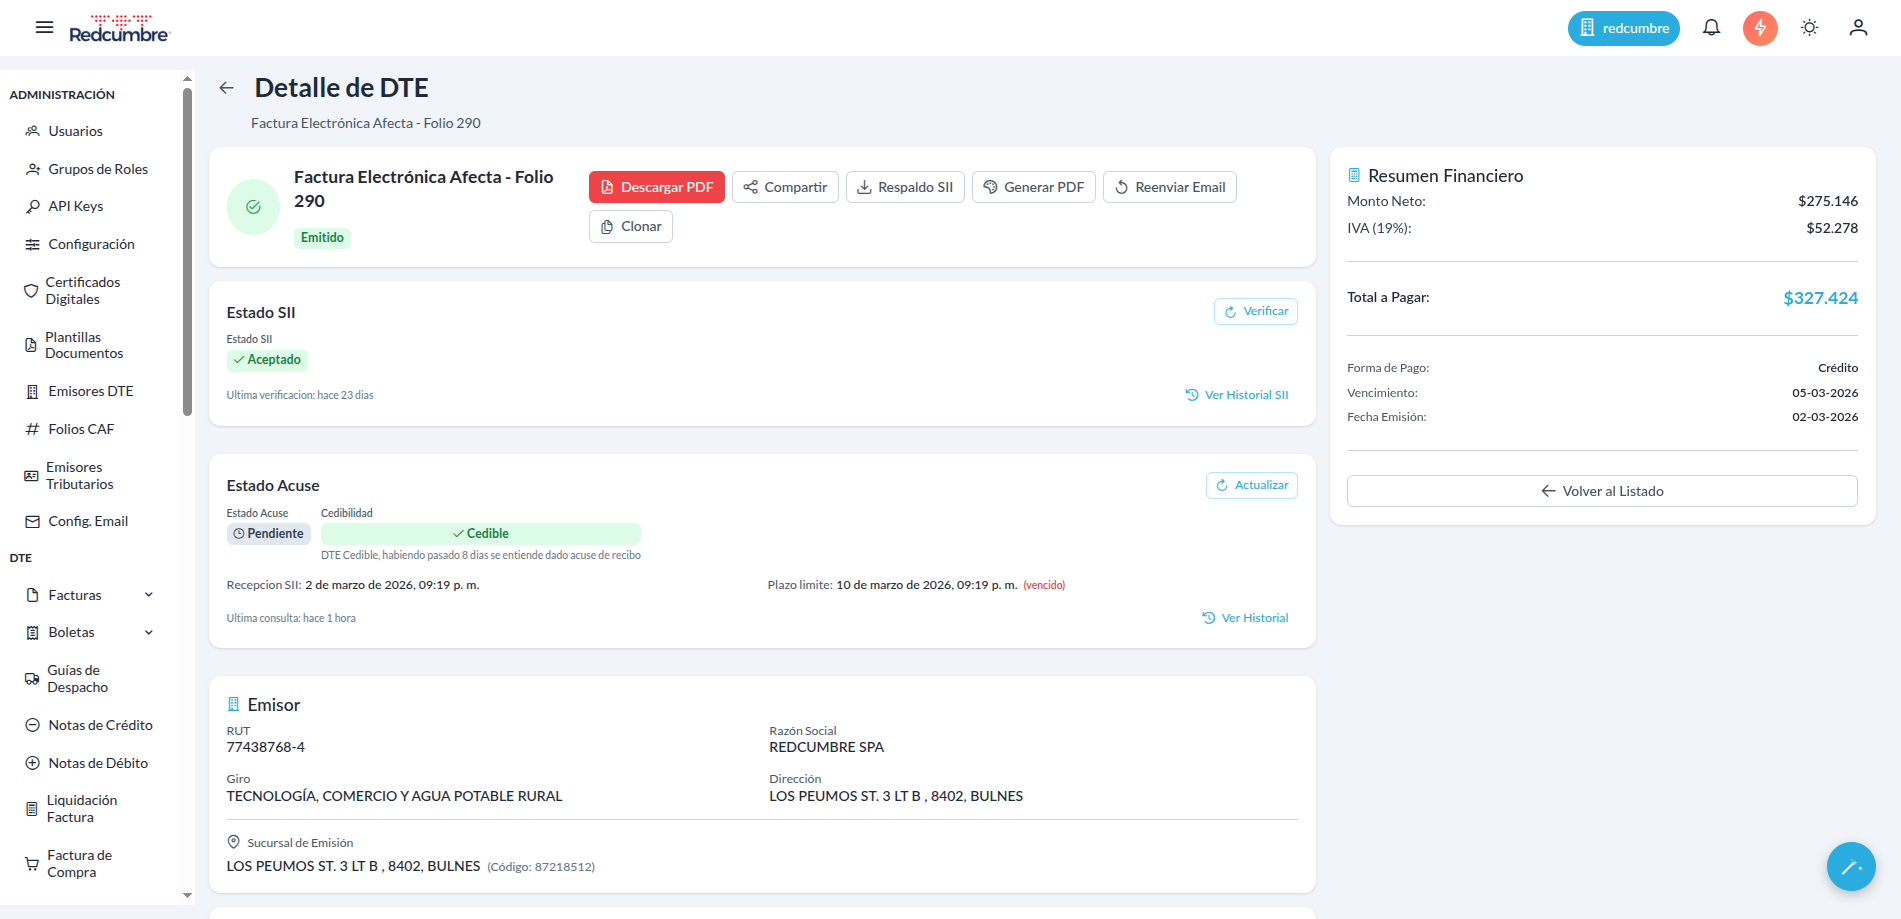Click the emisor RUT 77438768-4
Viewport: 1901px width, 919px height.
[266, 747]
